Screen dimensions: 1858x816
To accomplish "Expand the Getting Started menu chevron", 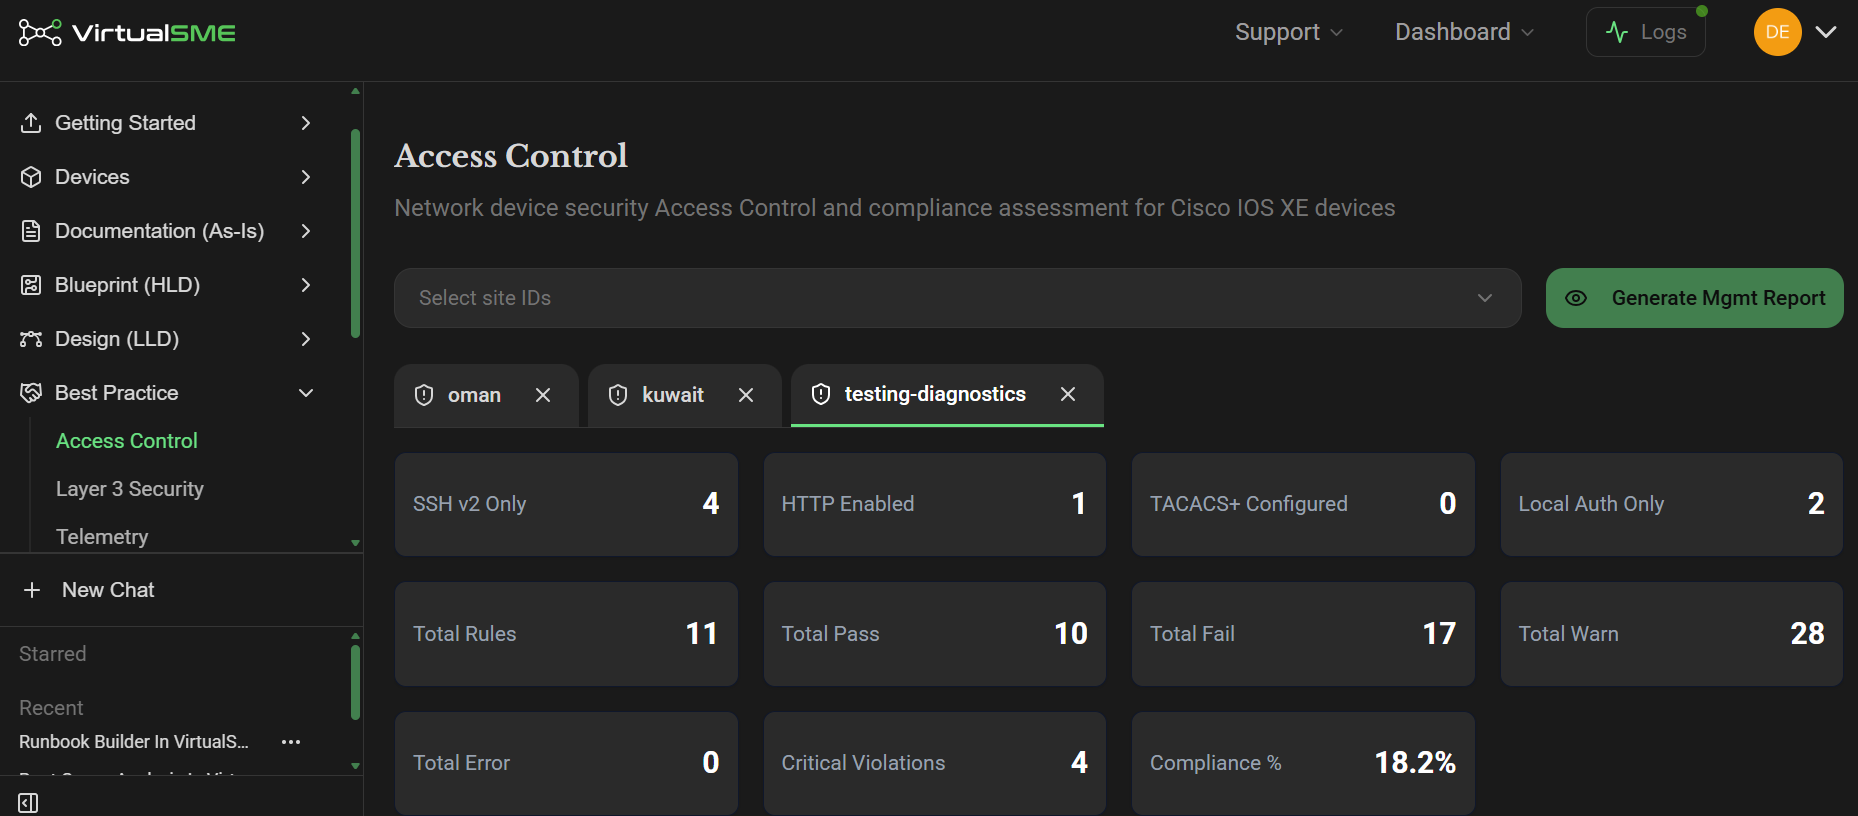I will (306, 123).
